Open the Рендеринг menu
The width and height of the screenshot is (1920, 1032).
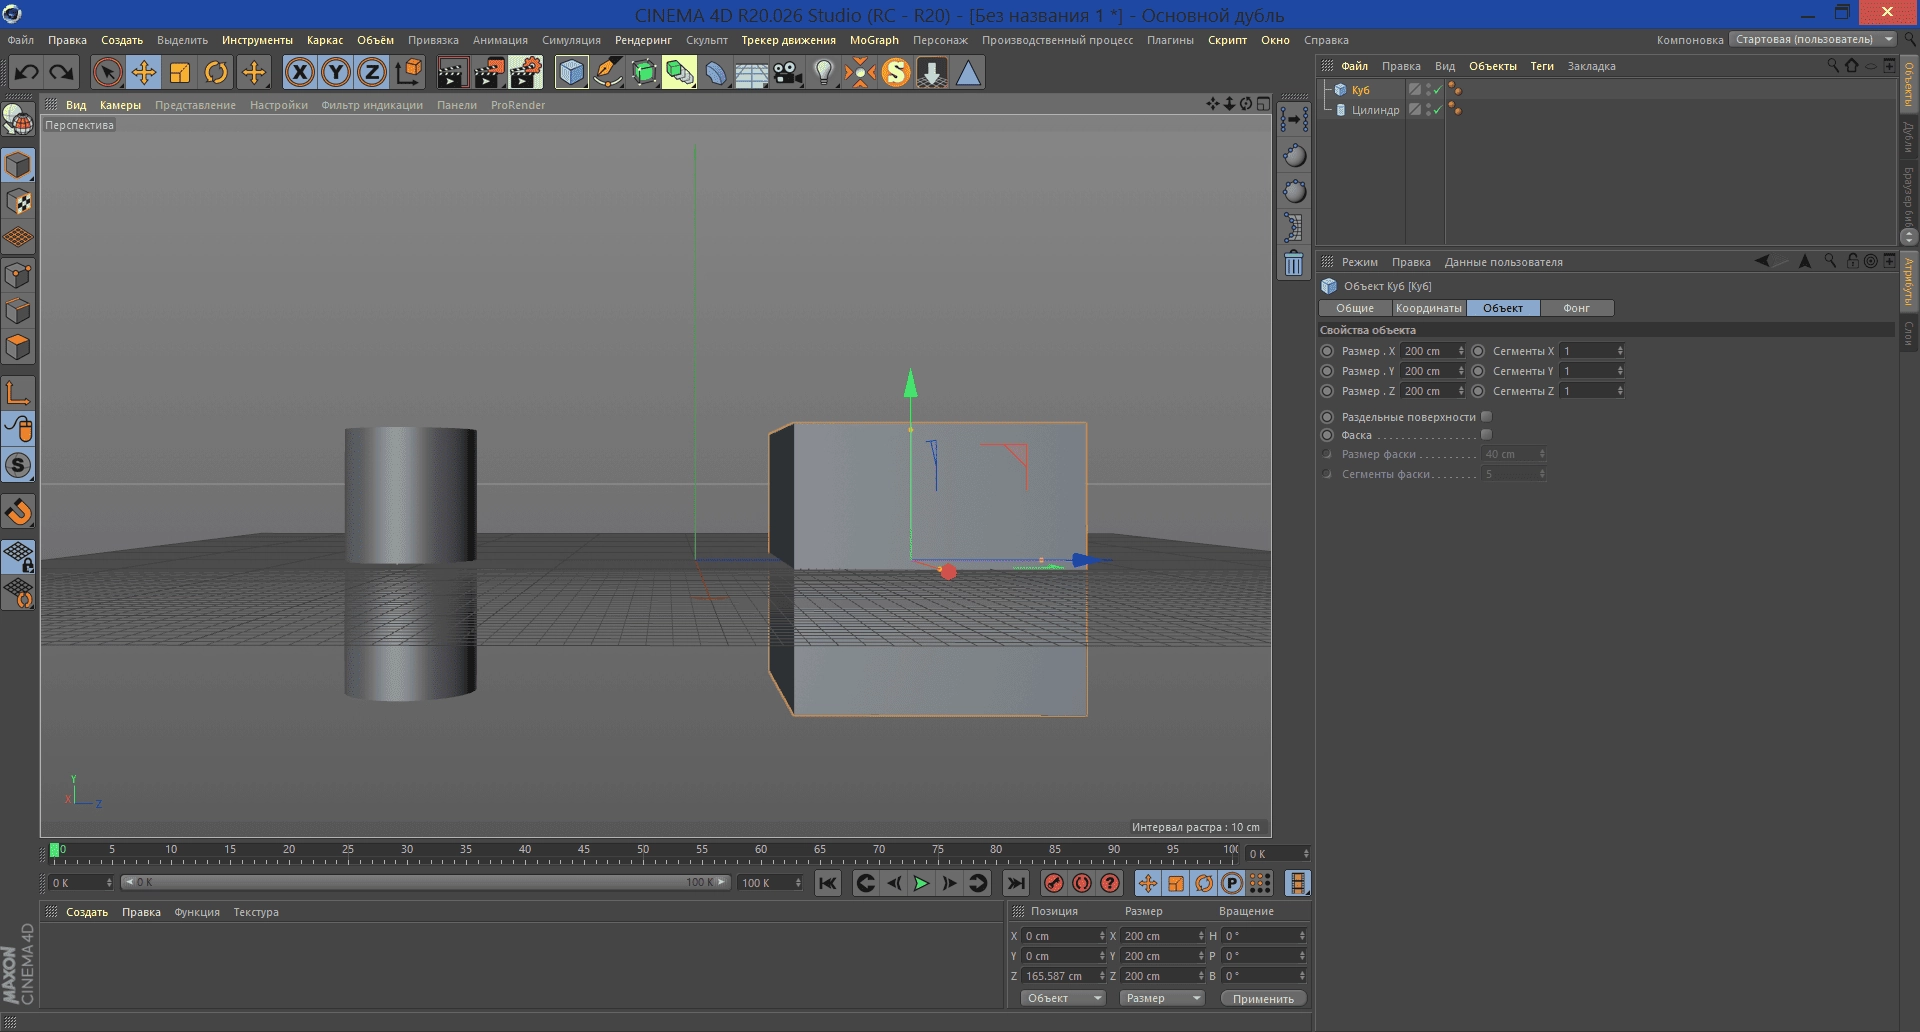(643, 40)
